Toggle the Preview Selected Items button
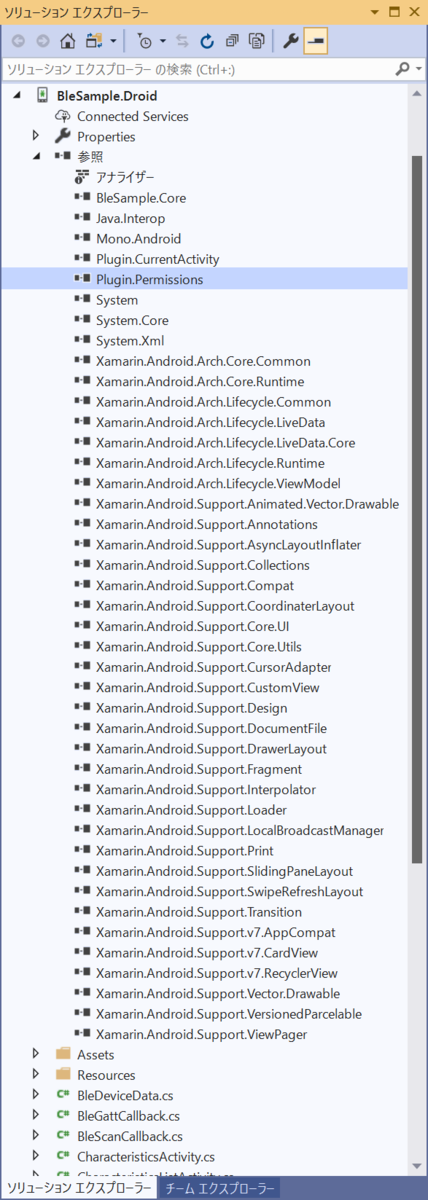The image size is (428, 1200). pyautogui.click(x=316, y=41)
